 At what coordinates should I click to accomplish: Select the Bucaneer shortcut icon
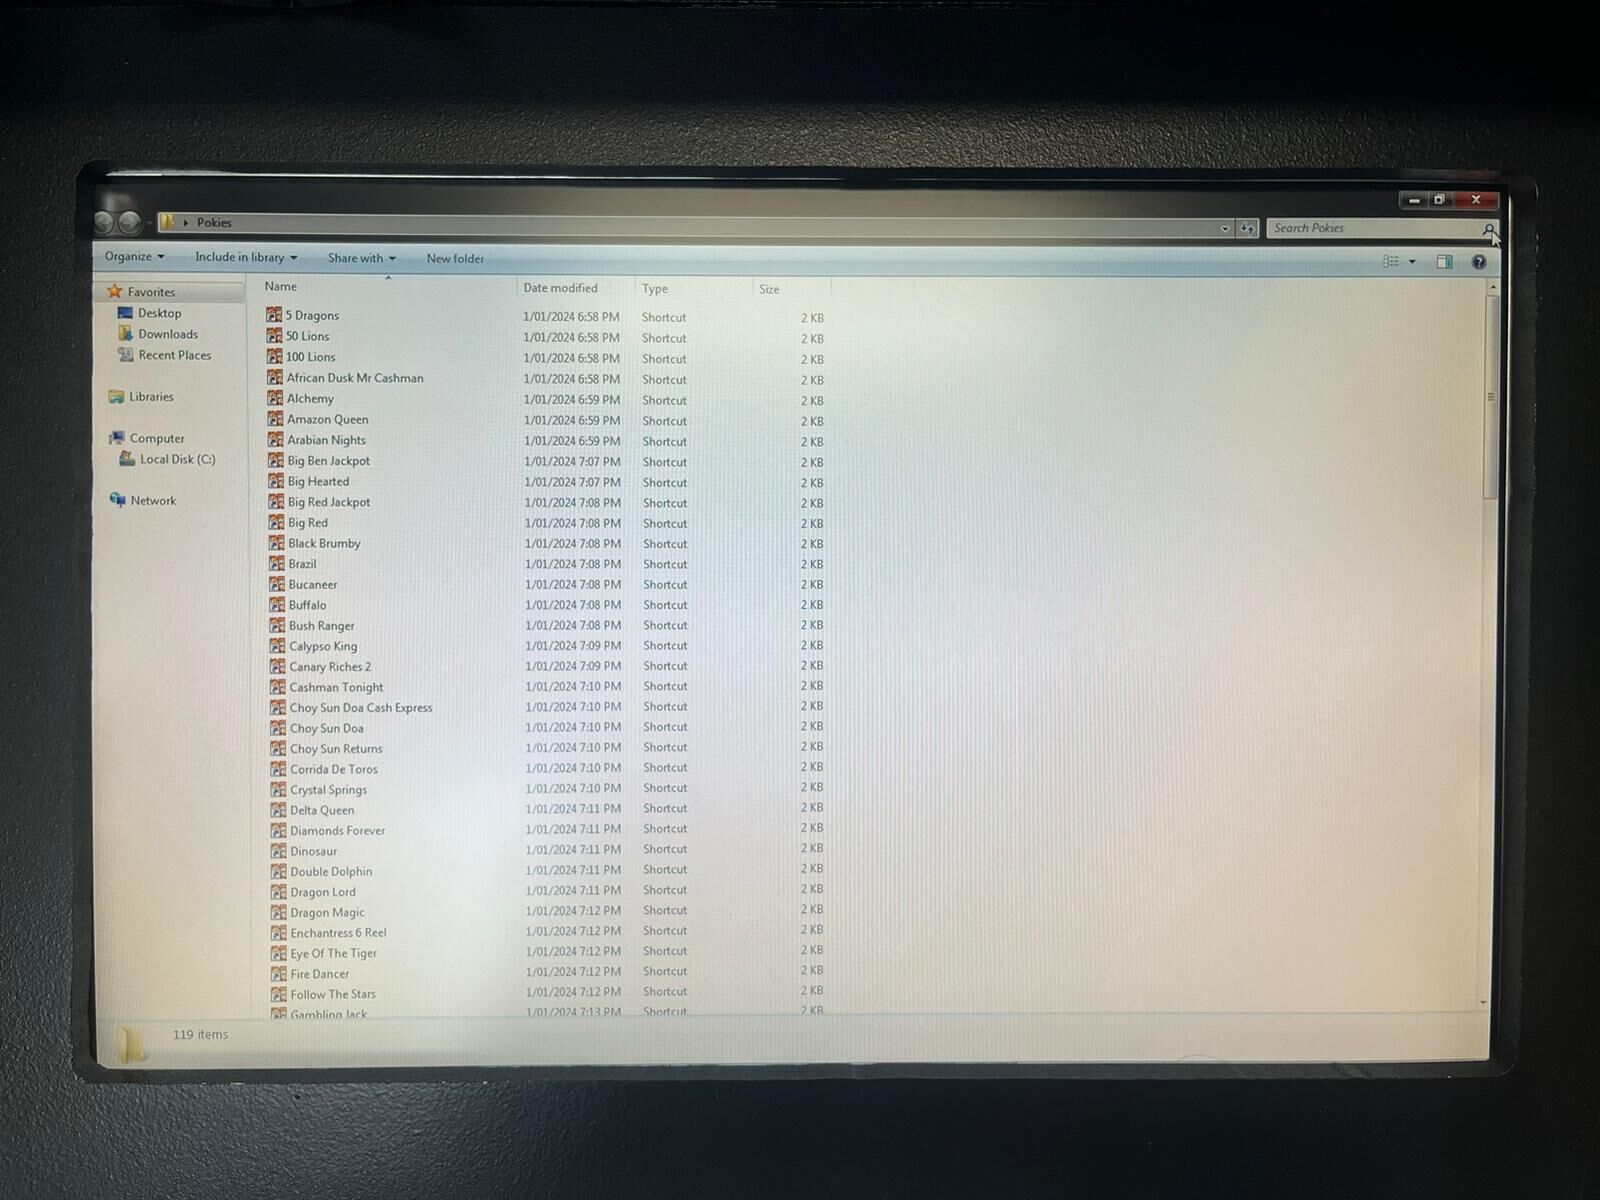click(277, 584)
